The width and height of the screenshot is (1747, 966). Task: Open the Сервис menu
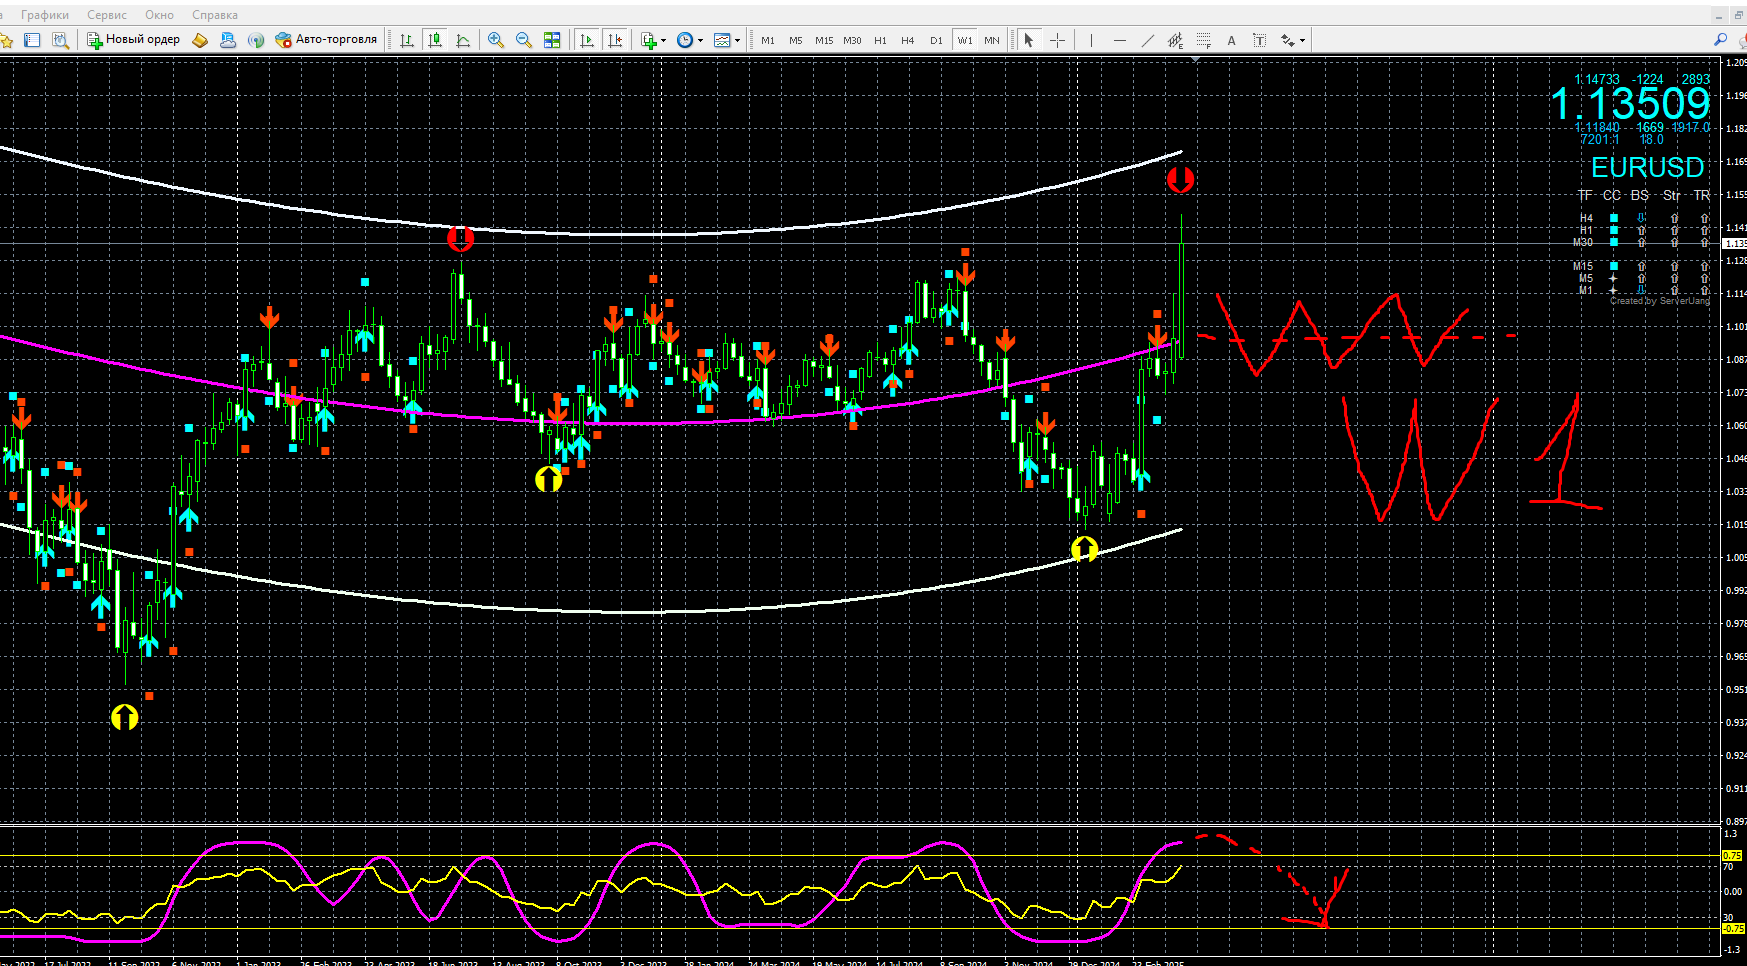[107, 15]
